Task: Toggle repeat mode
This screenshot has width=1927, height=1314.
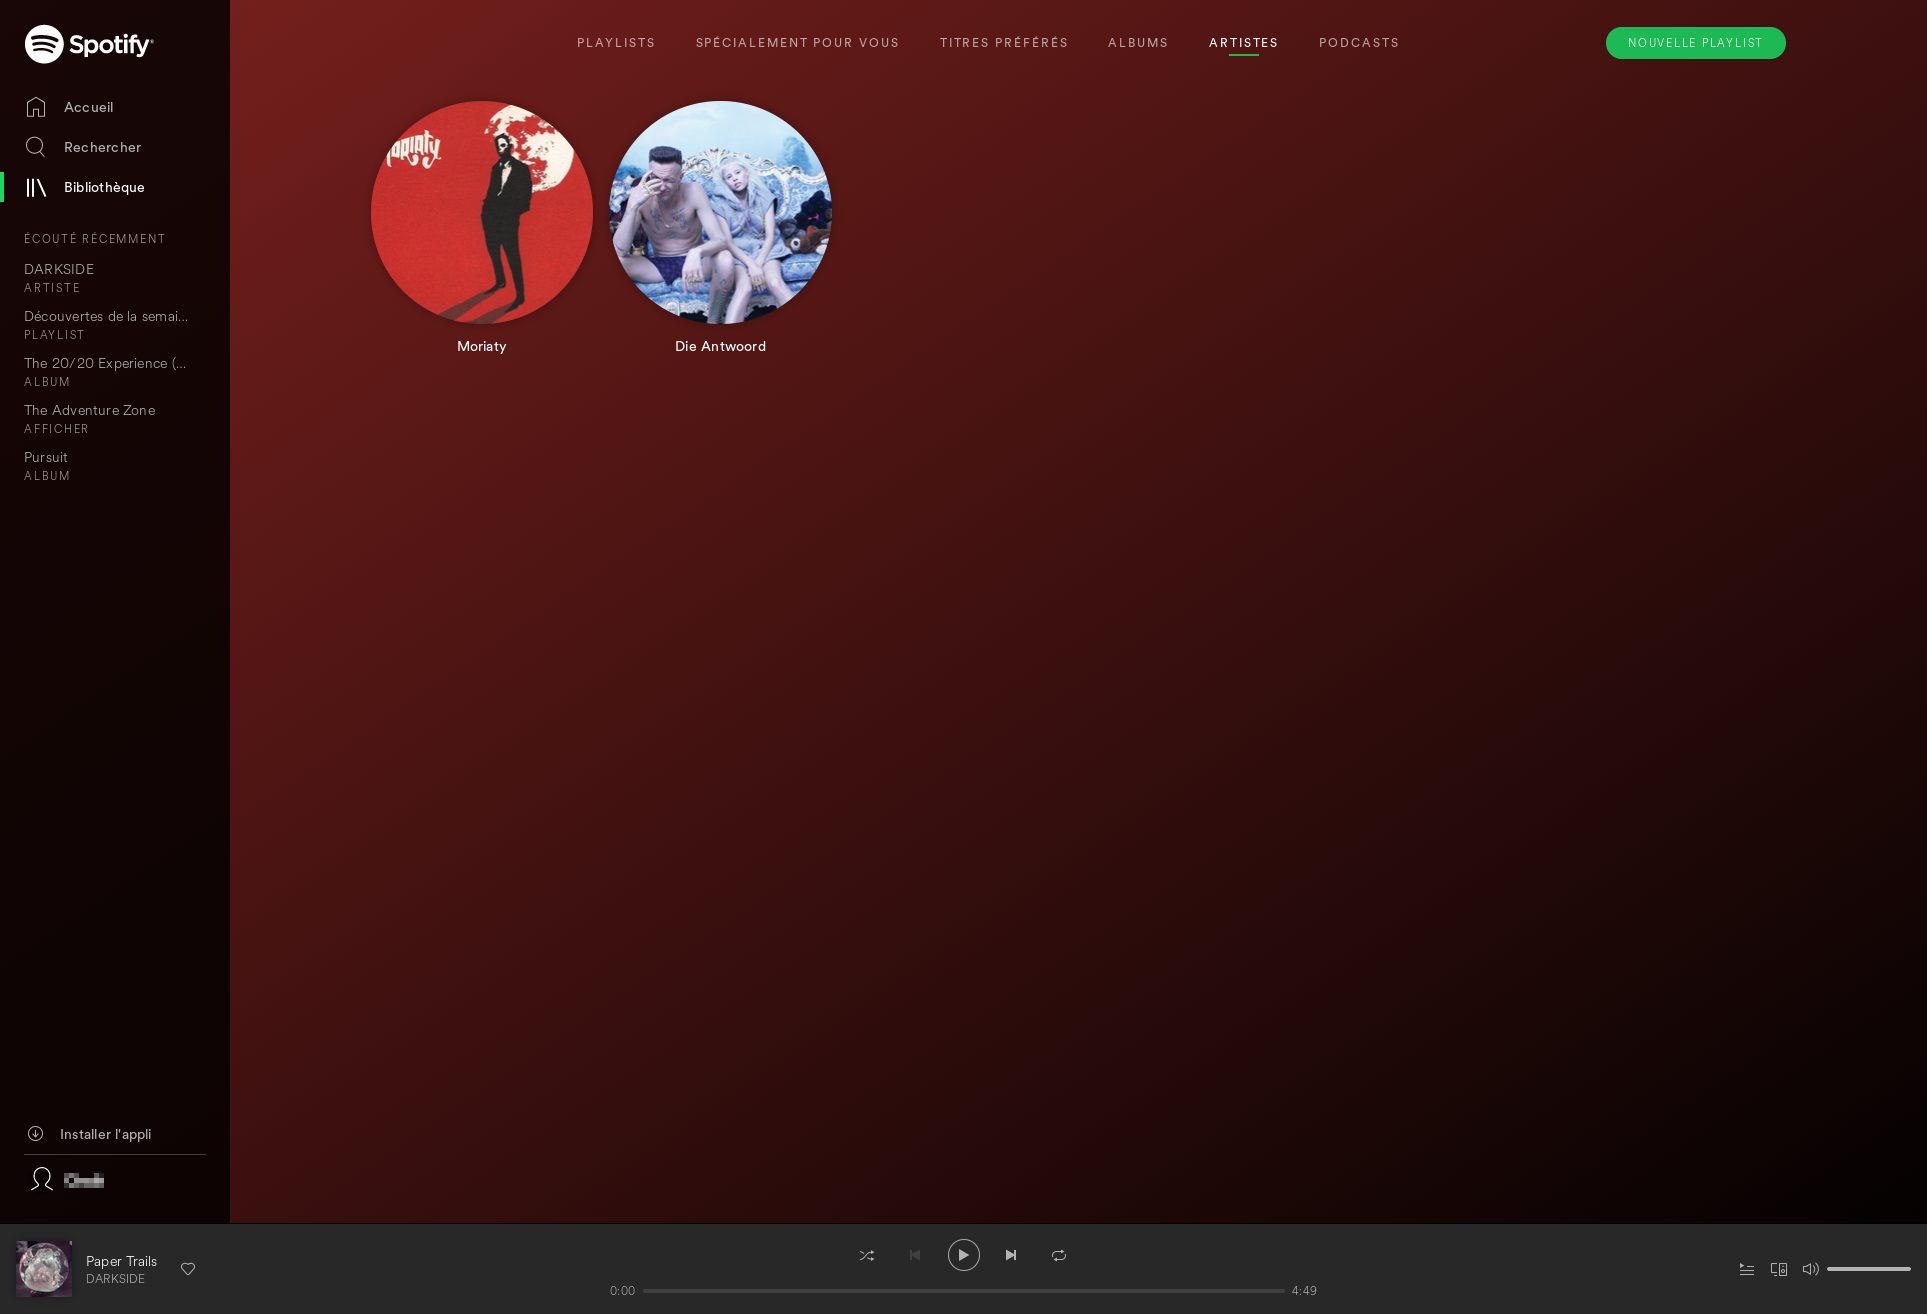Action: tap(1059, 1255)
